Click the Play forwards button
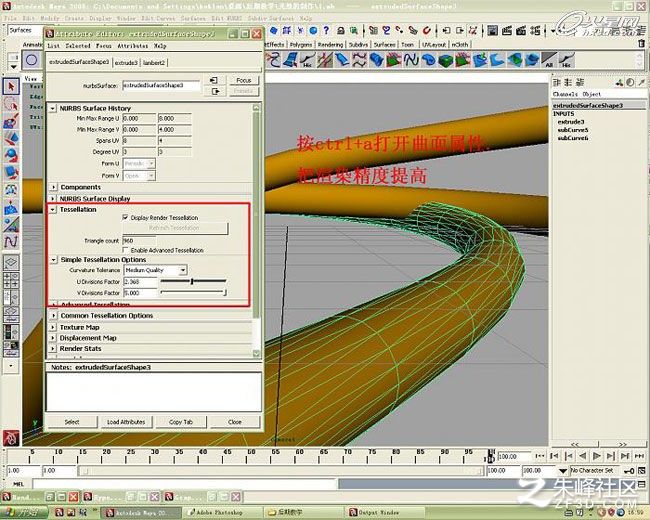This screenshot has width=650, height=520. click(597, 456)
